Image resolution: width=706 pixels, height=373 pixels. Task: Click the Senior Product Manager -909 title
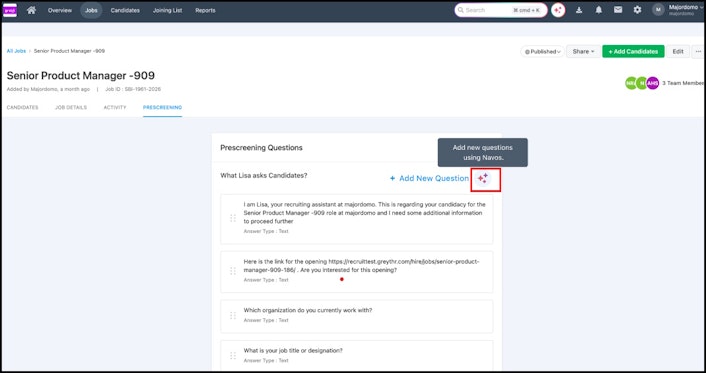81,75
